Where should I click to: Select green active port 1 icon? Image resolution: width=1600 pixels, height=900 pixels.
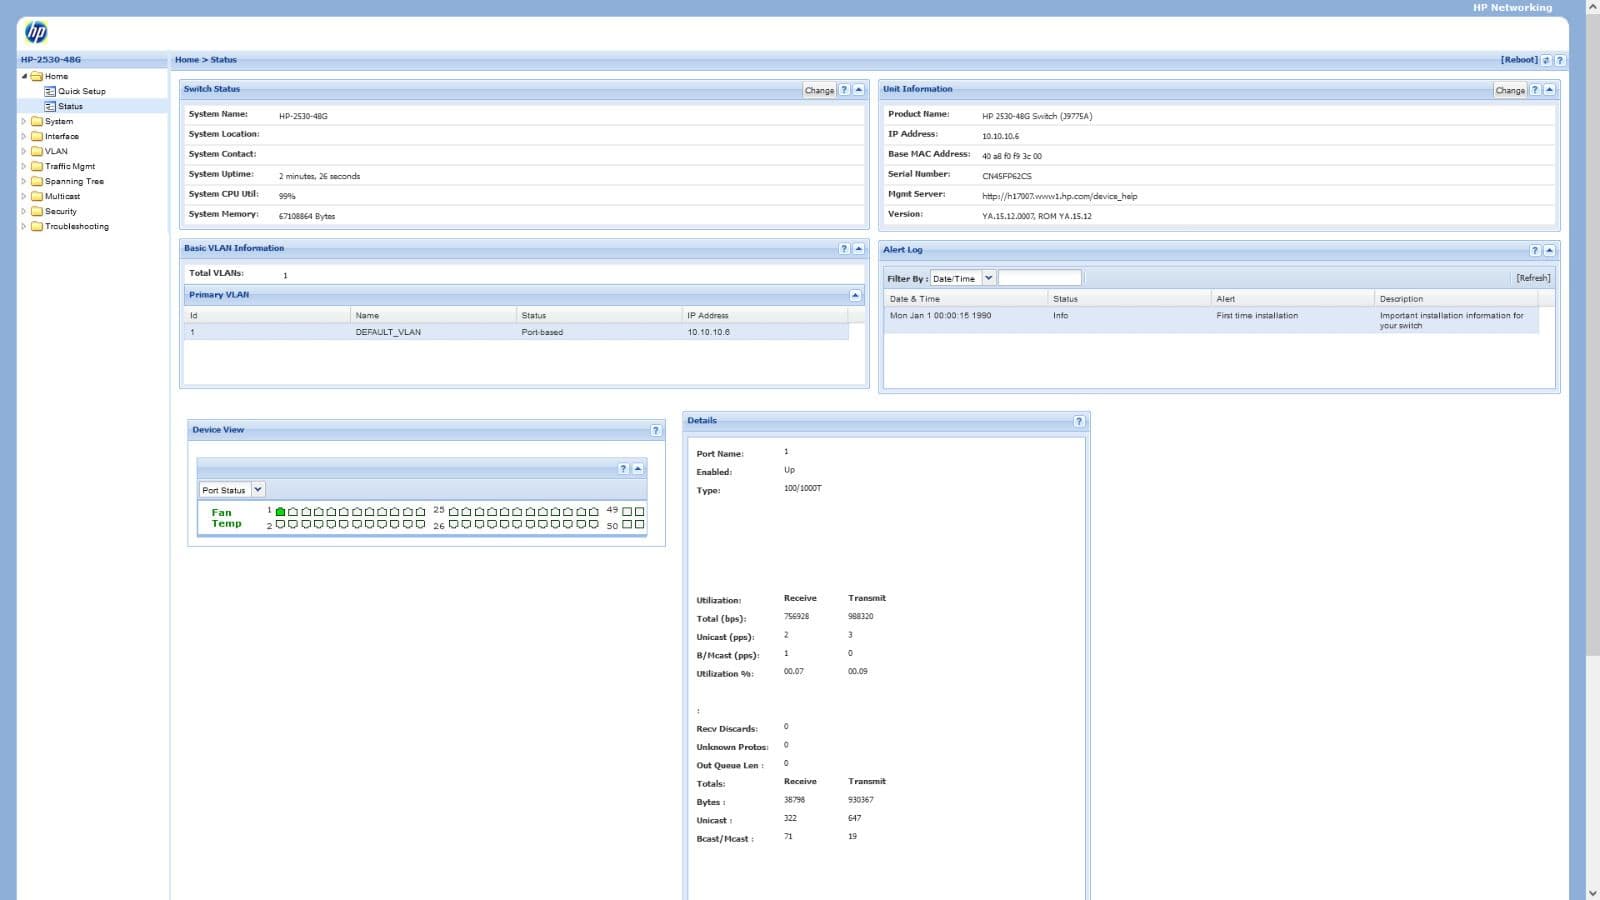281,512
